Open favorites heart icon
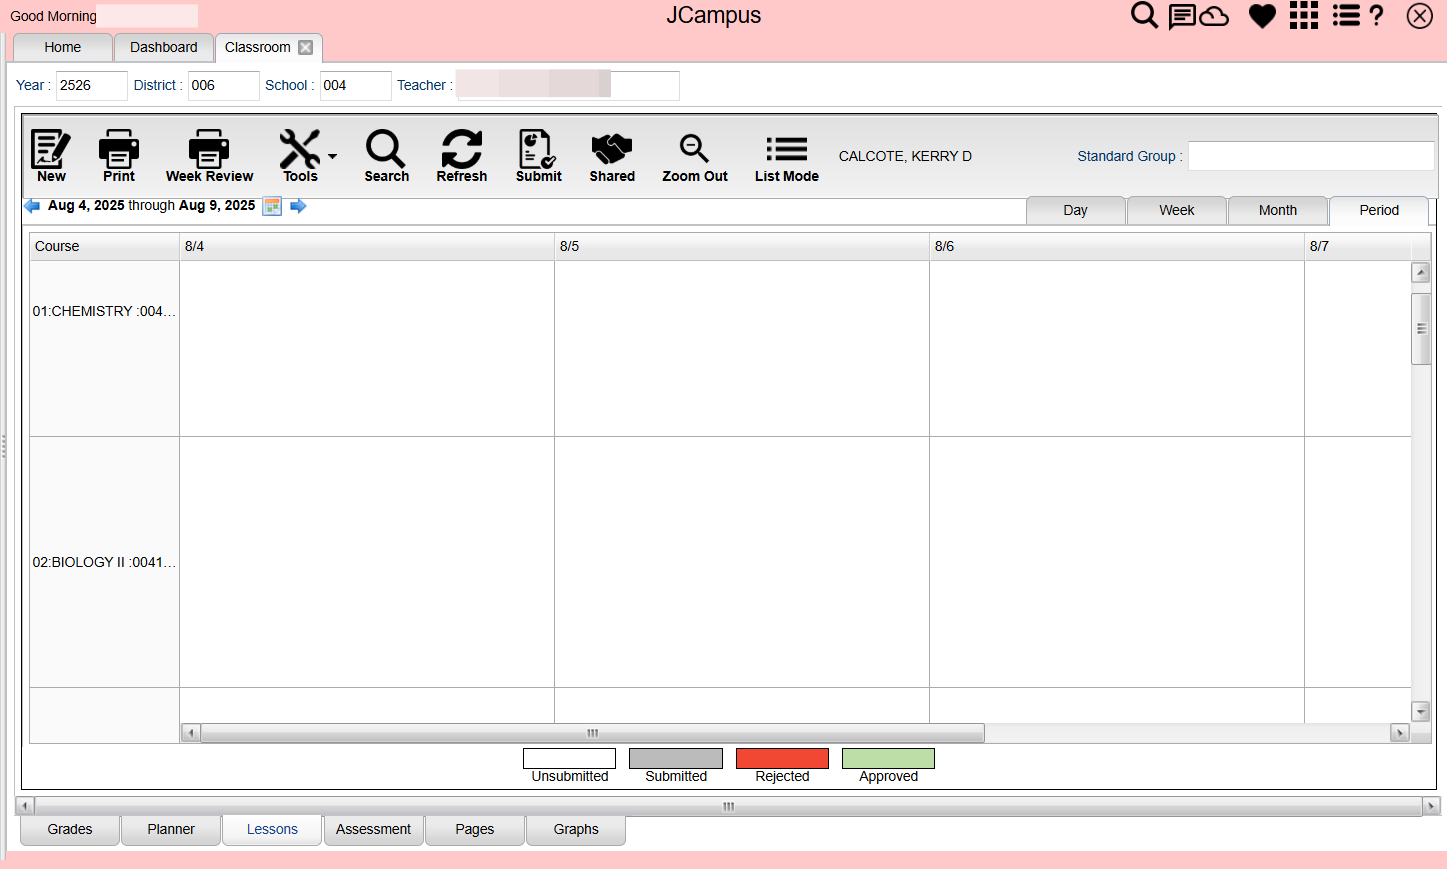The height and width of the screenshot is (869, 1447). pyautogui.click(x=1262, y=16)
